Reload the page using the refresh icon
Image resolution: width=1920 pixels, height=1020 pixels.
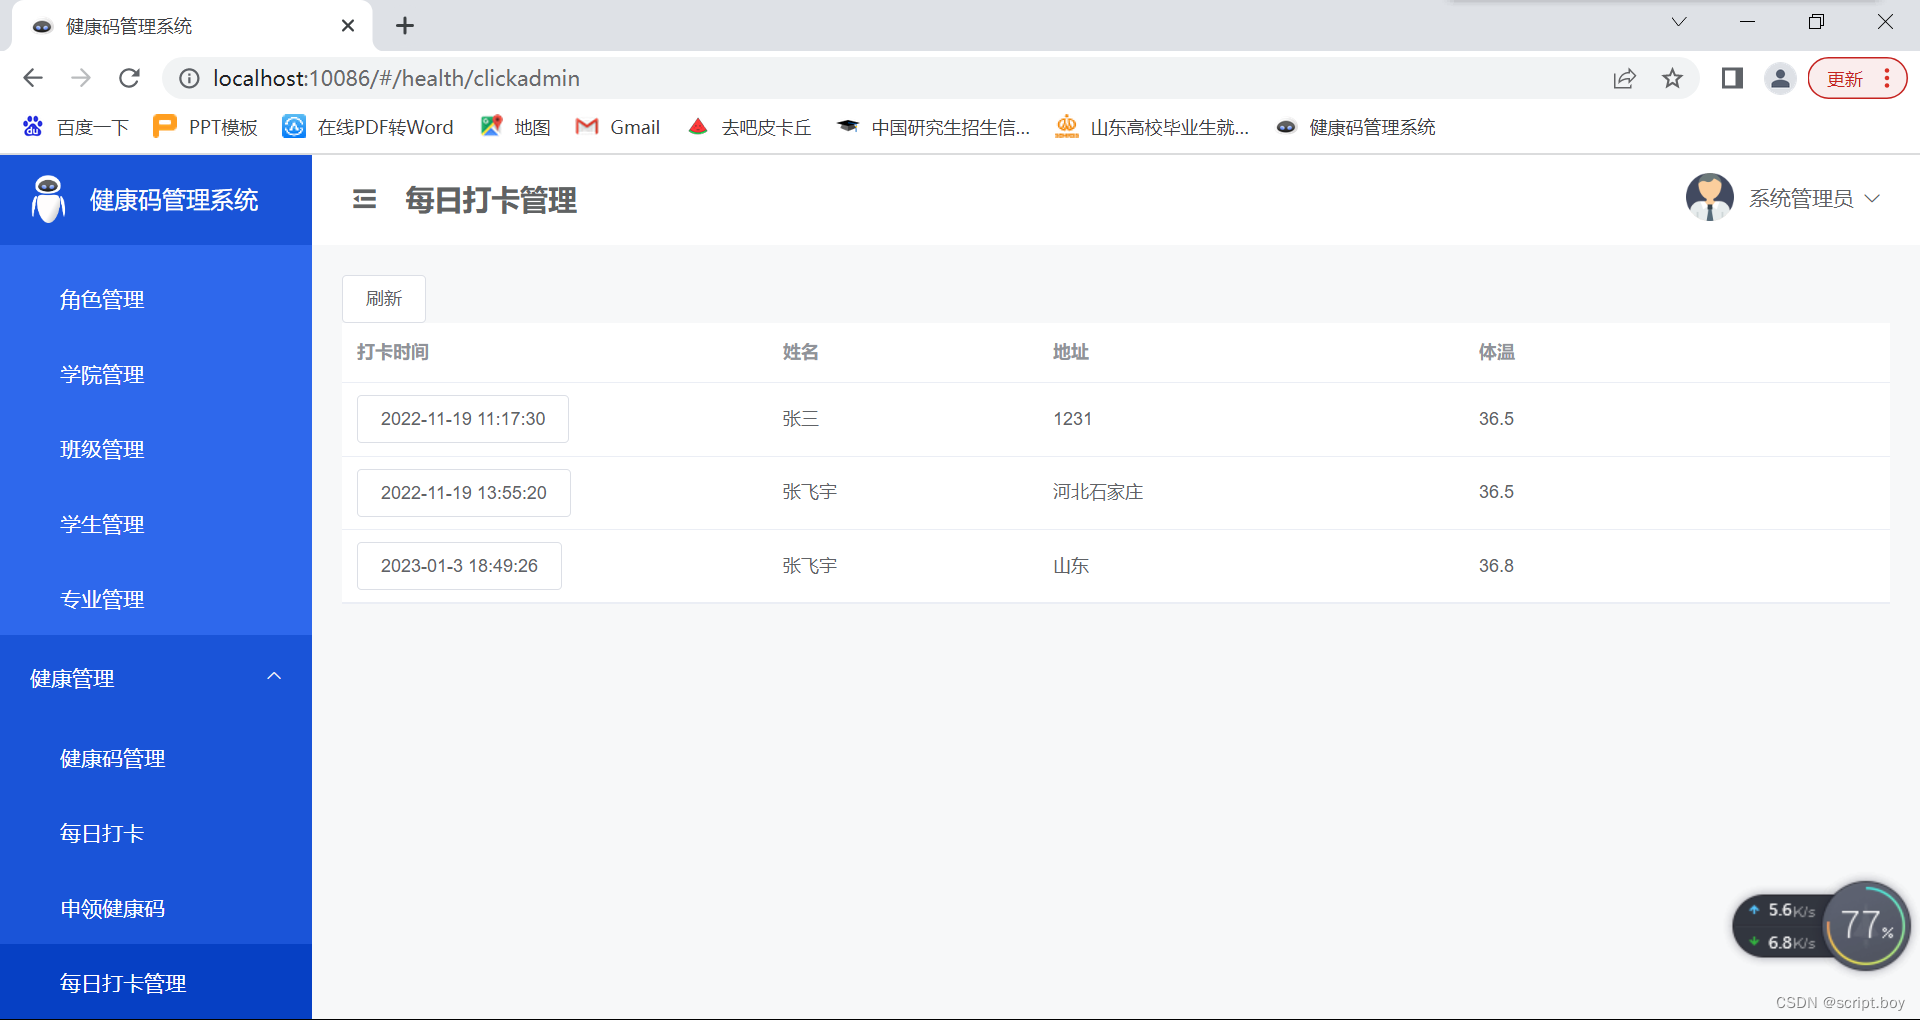point(129,78)
